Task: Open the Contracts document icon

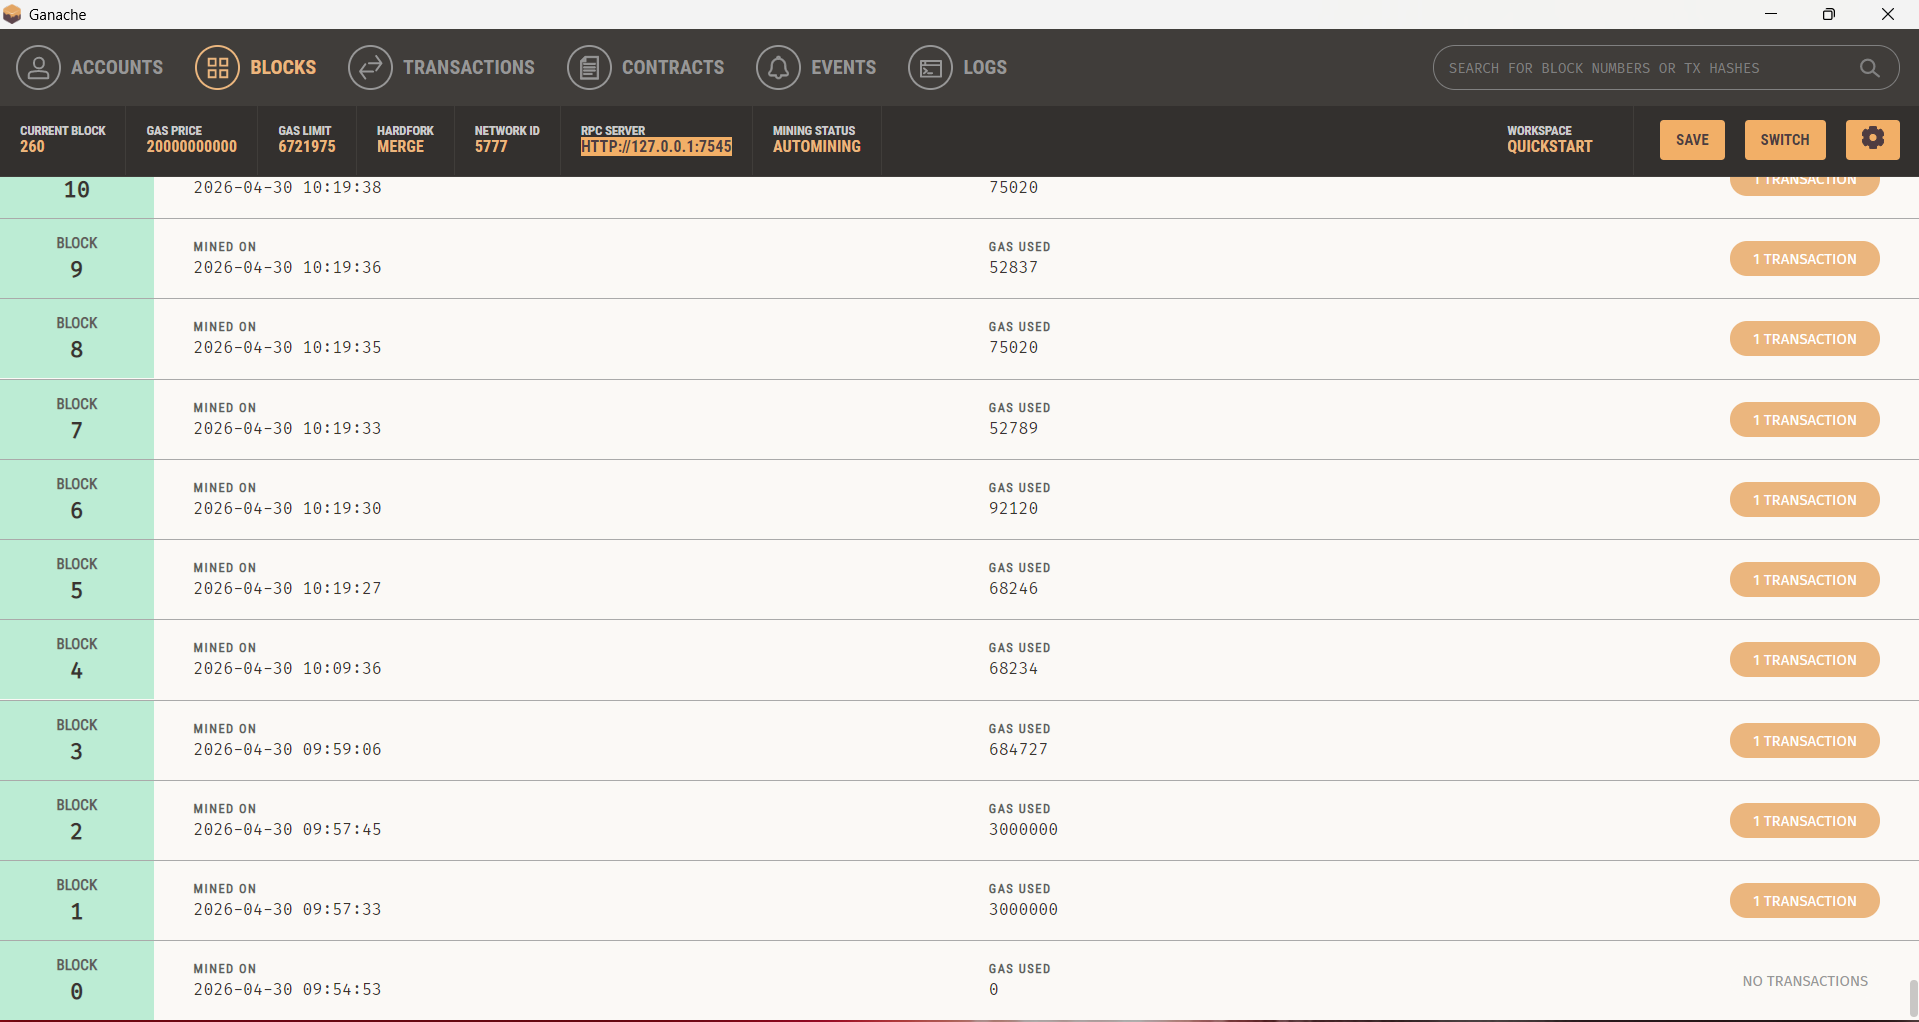Action: [589, 68]
